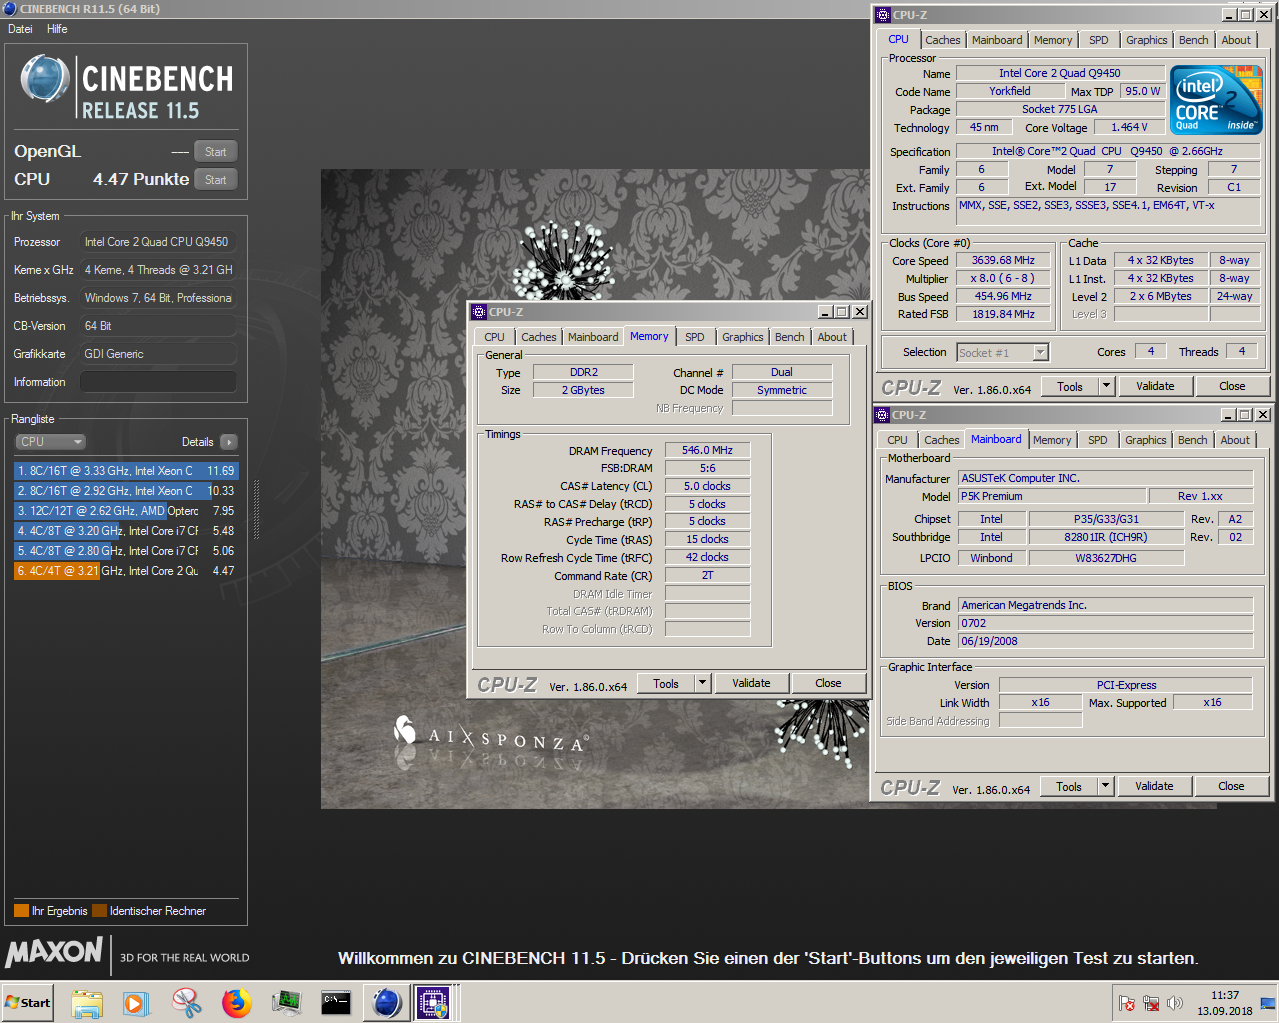The height and width of the screenshot is (1023, 1279).
Task: Click Validate in the Memory CPU-Z window
Action: click(x=751, y=683)
